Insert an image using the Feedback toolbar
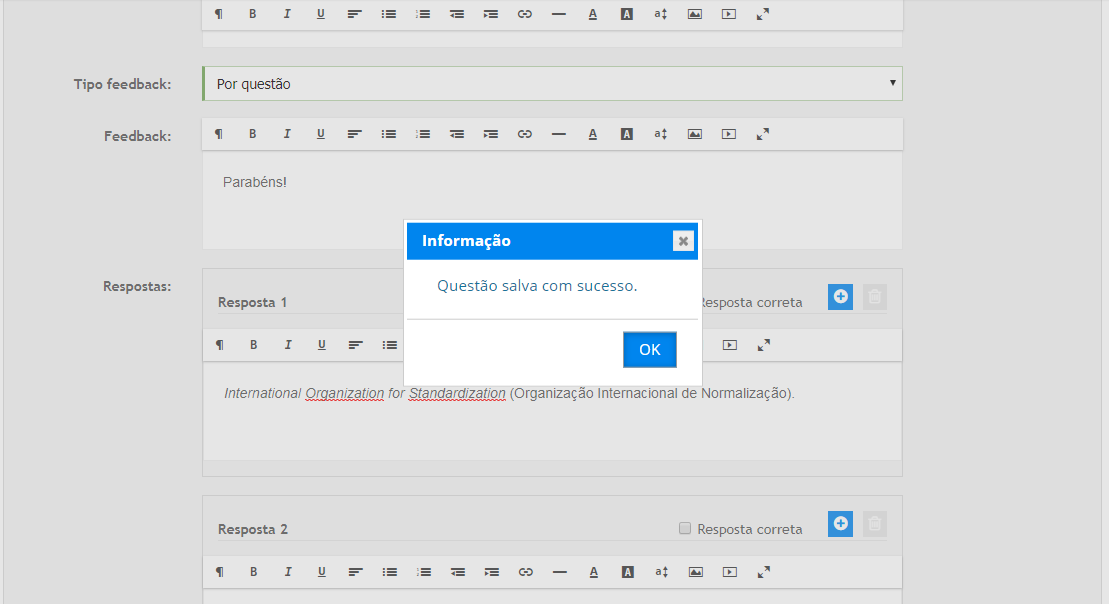This screenshot has height=604, width=1109. click(x=695, y=134)
